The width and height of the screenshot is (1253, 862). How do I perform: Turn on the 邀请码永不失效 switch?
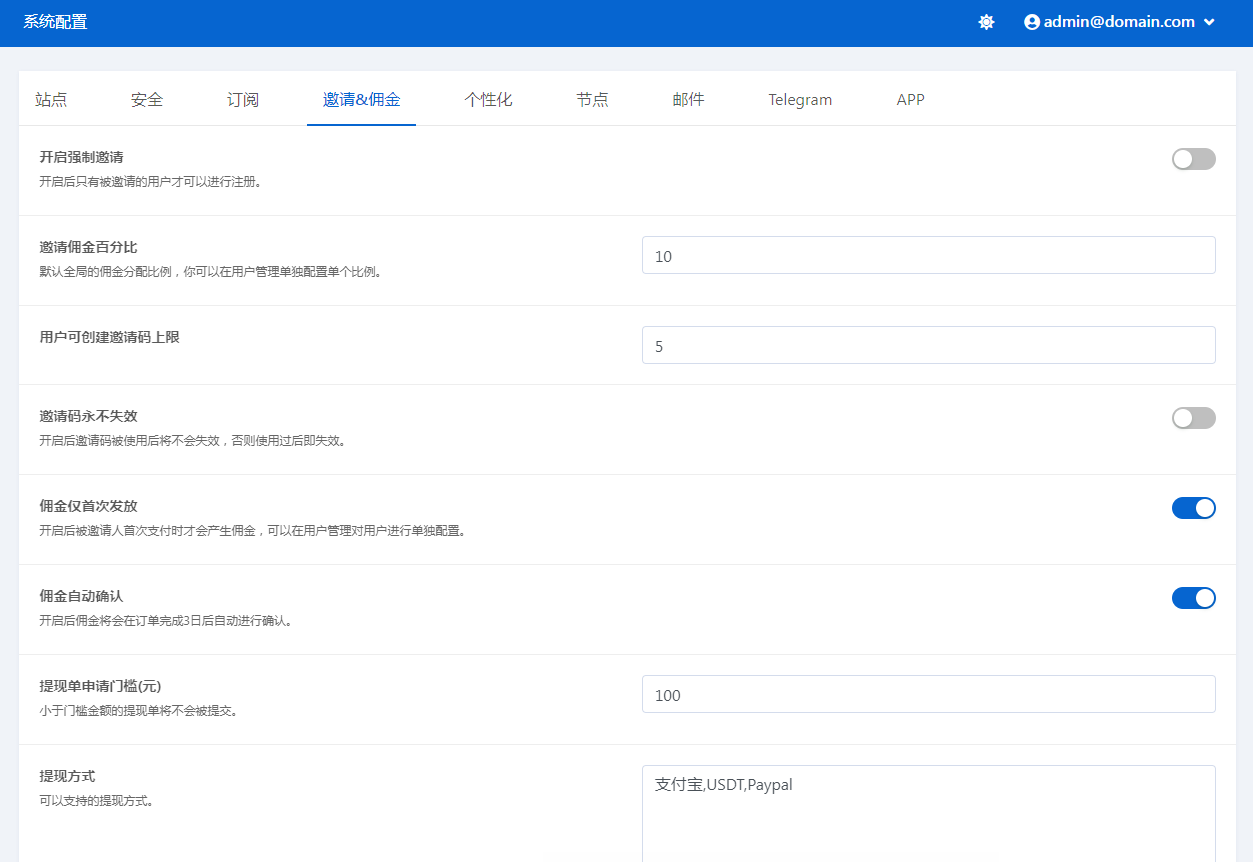1193,418
